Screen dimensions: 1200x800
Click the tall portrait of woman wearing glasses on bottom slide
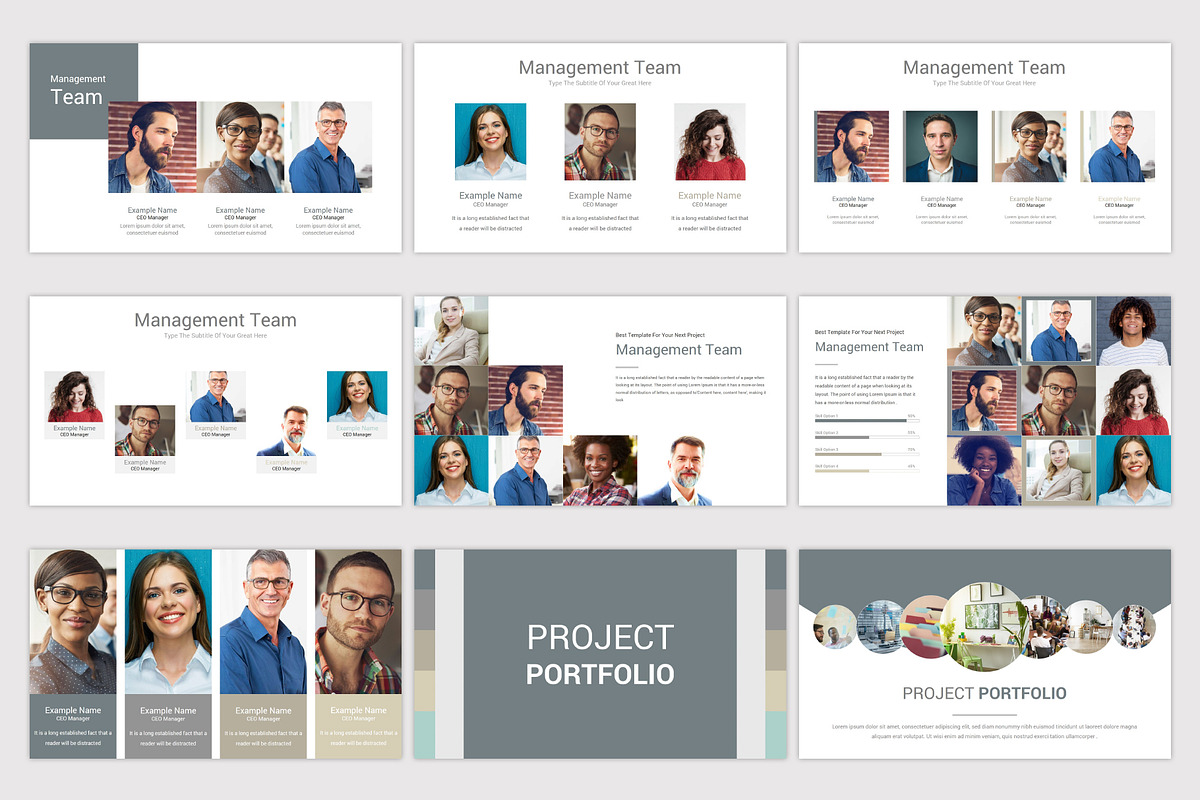[x=73, y=621]
